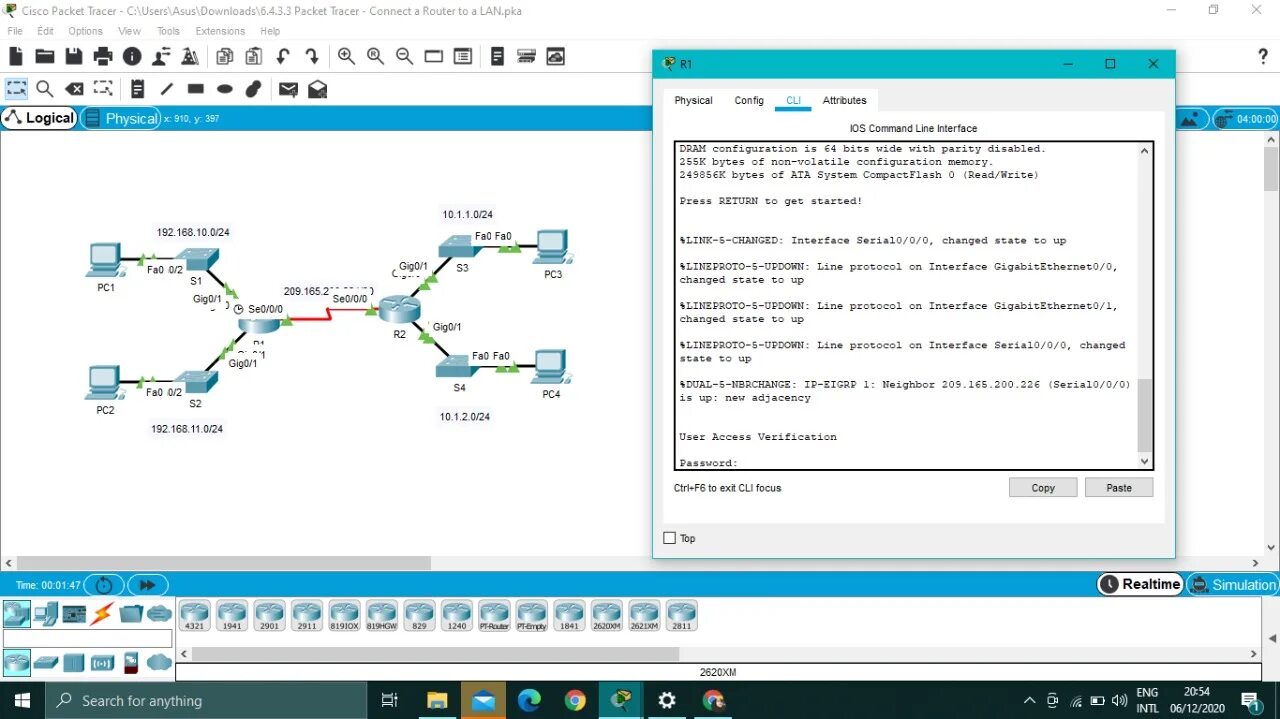1280x719 pixels.
Task: Open file using the folder toolbar icon
Action: click(44, 57)
